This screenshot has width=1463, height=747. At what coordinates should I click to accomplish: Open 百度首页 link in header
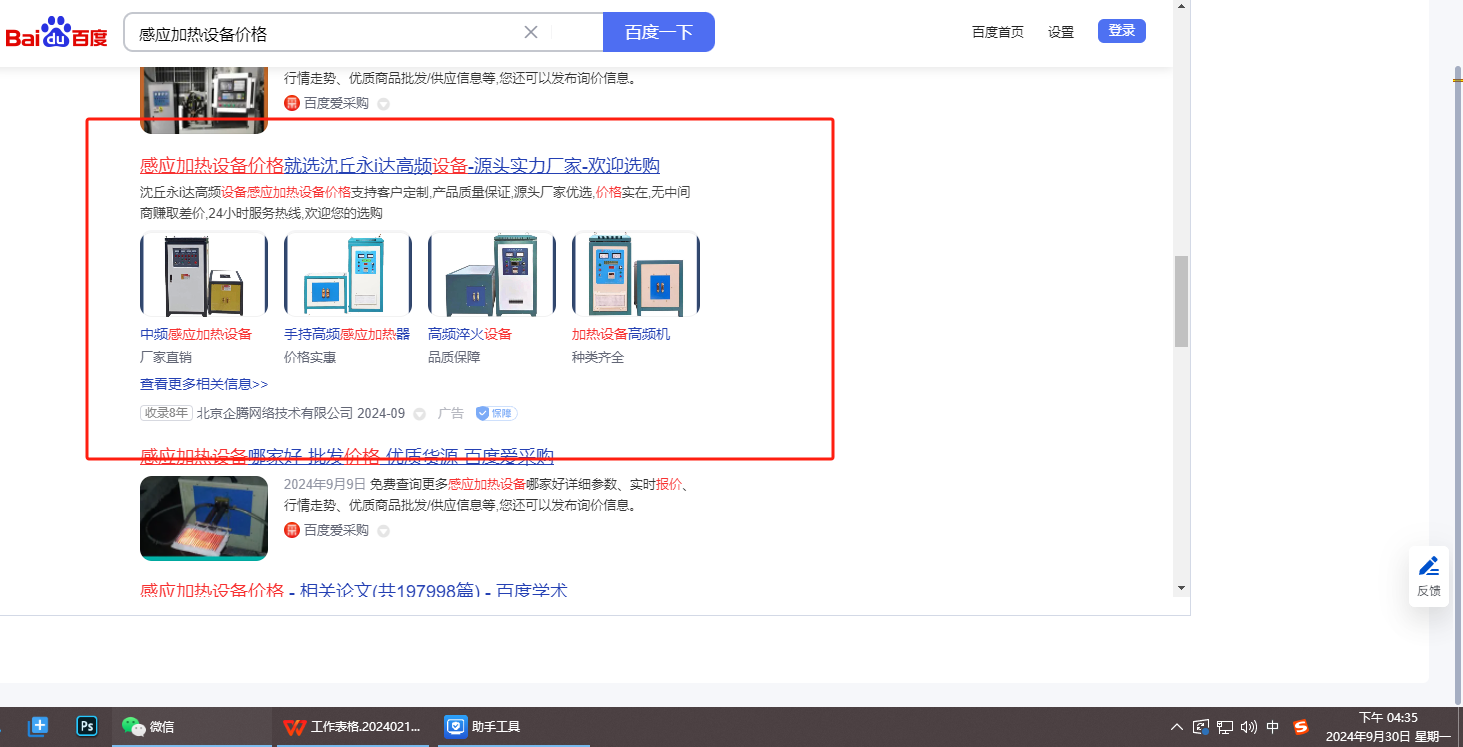[x=997, y=32]
